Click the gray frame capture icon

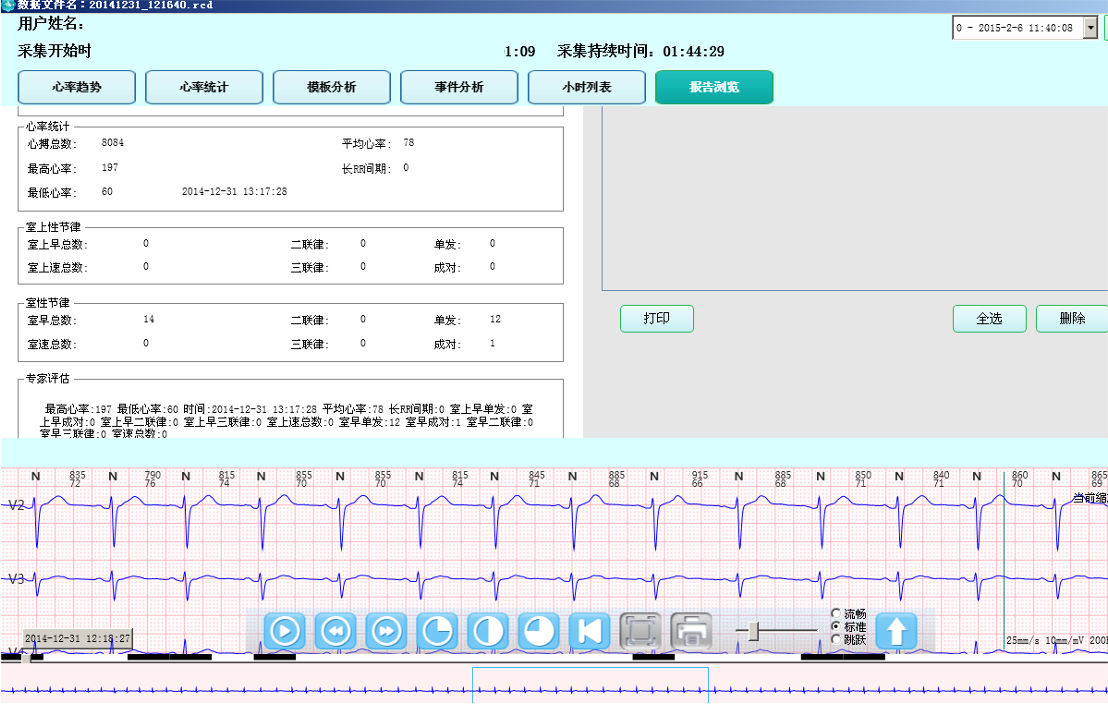point(640,630)
